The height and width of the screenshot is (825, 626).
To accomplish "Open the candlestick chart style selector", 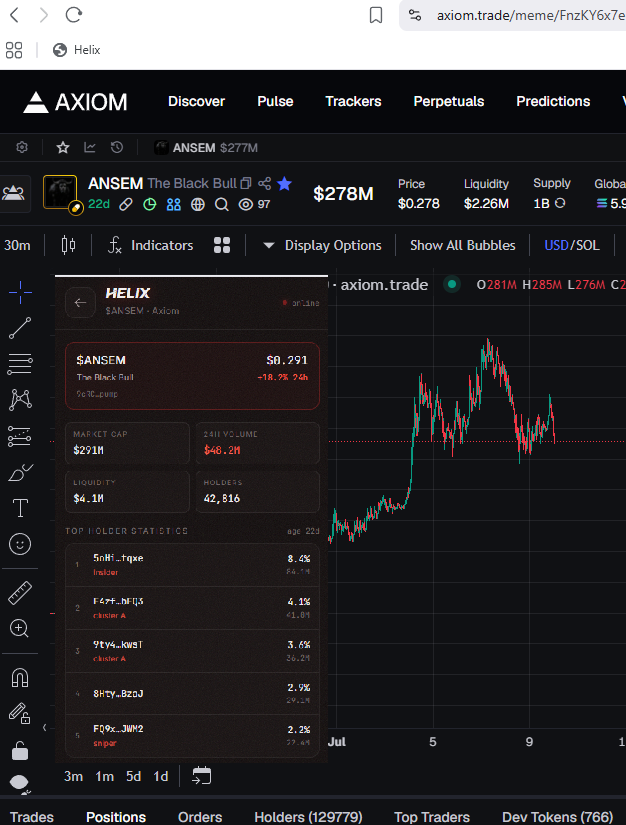I will [68, 245].
